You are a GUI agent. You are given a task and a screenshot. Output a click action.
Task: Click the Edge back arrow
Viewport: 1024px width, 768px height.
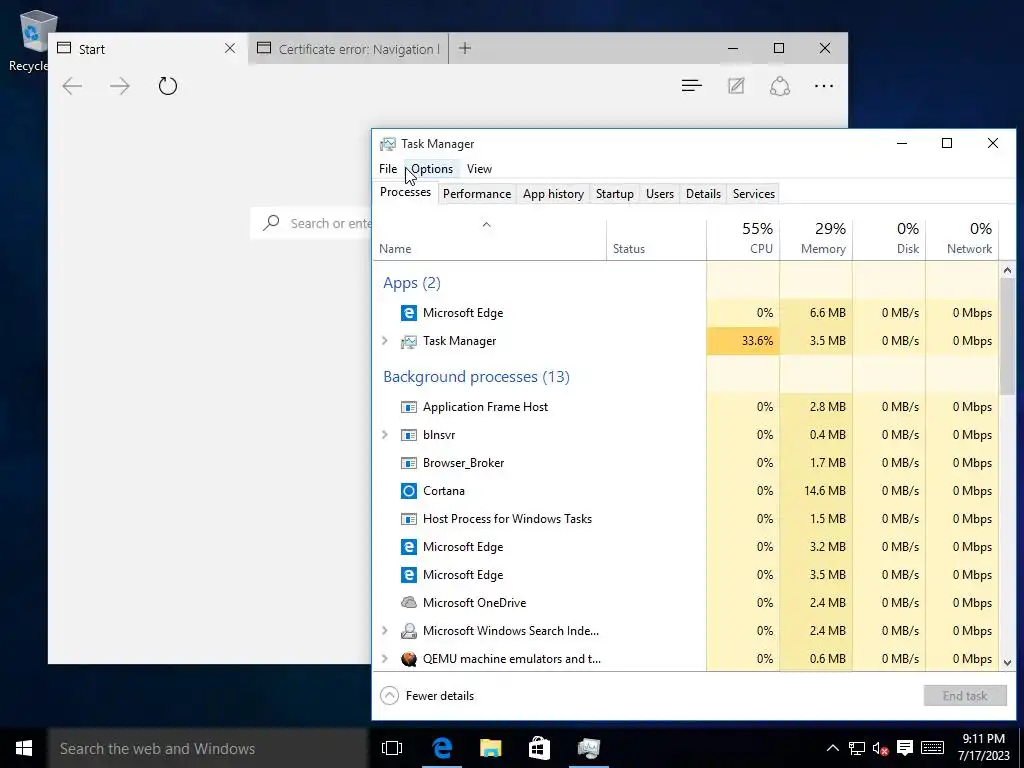click(72, 86)
